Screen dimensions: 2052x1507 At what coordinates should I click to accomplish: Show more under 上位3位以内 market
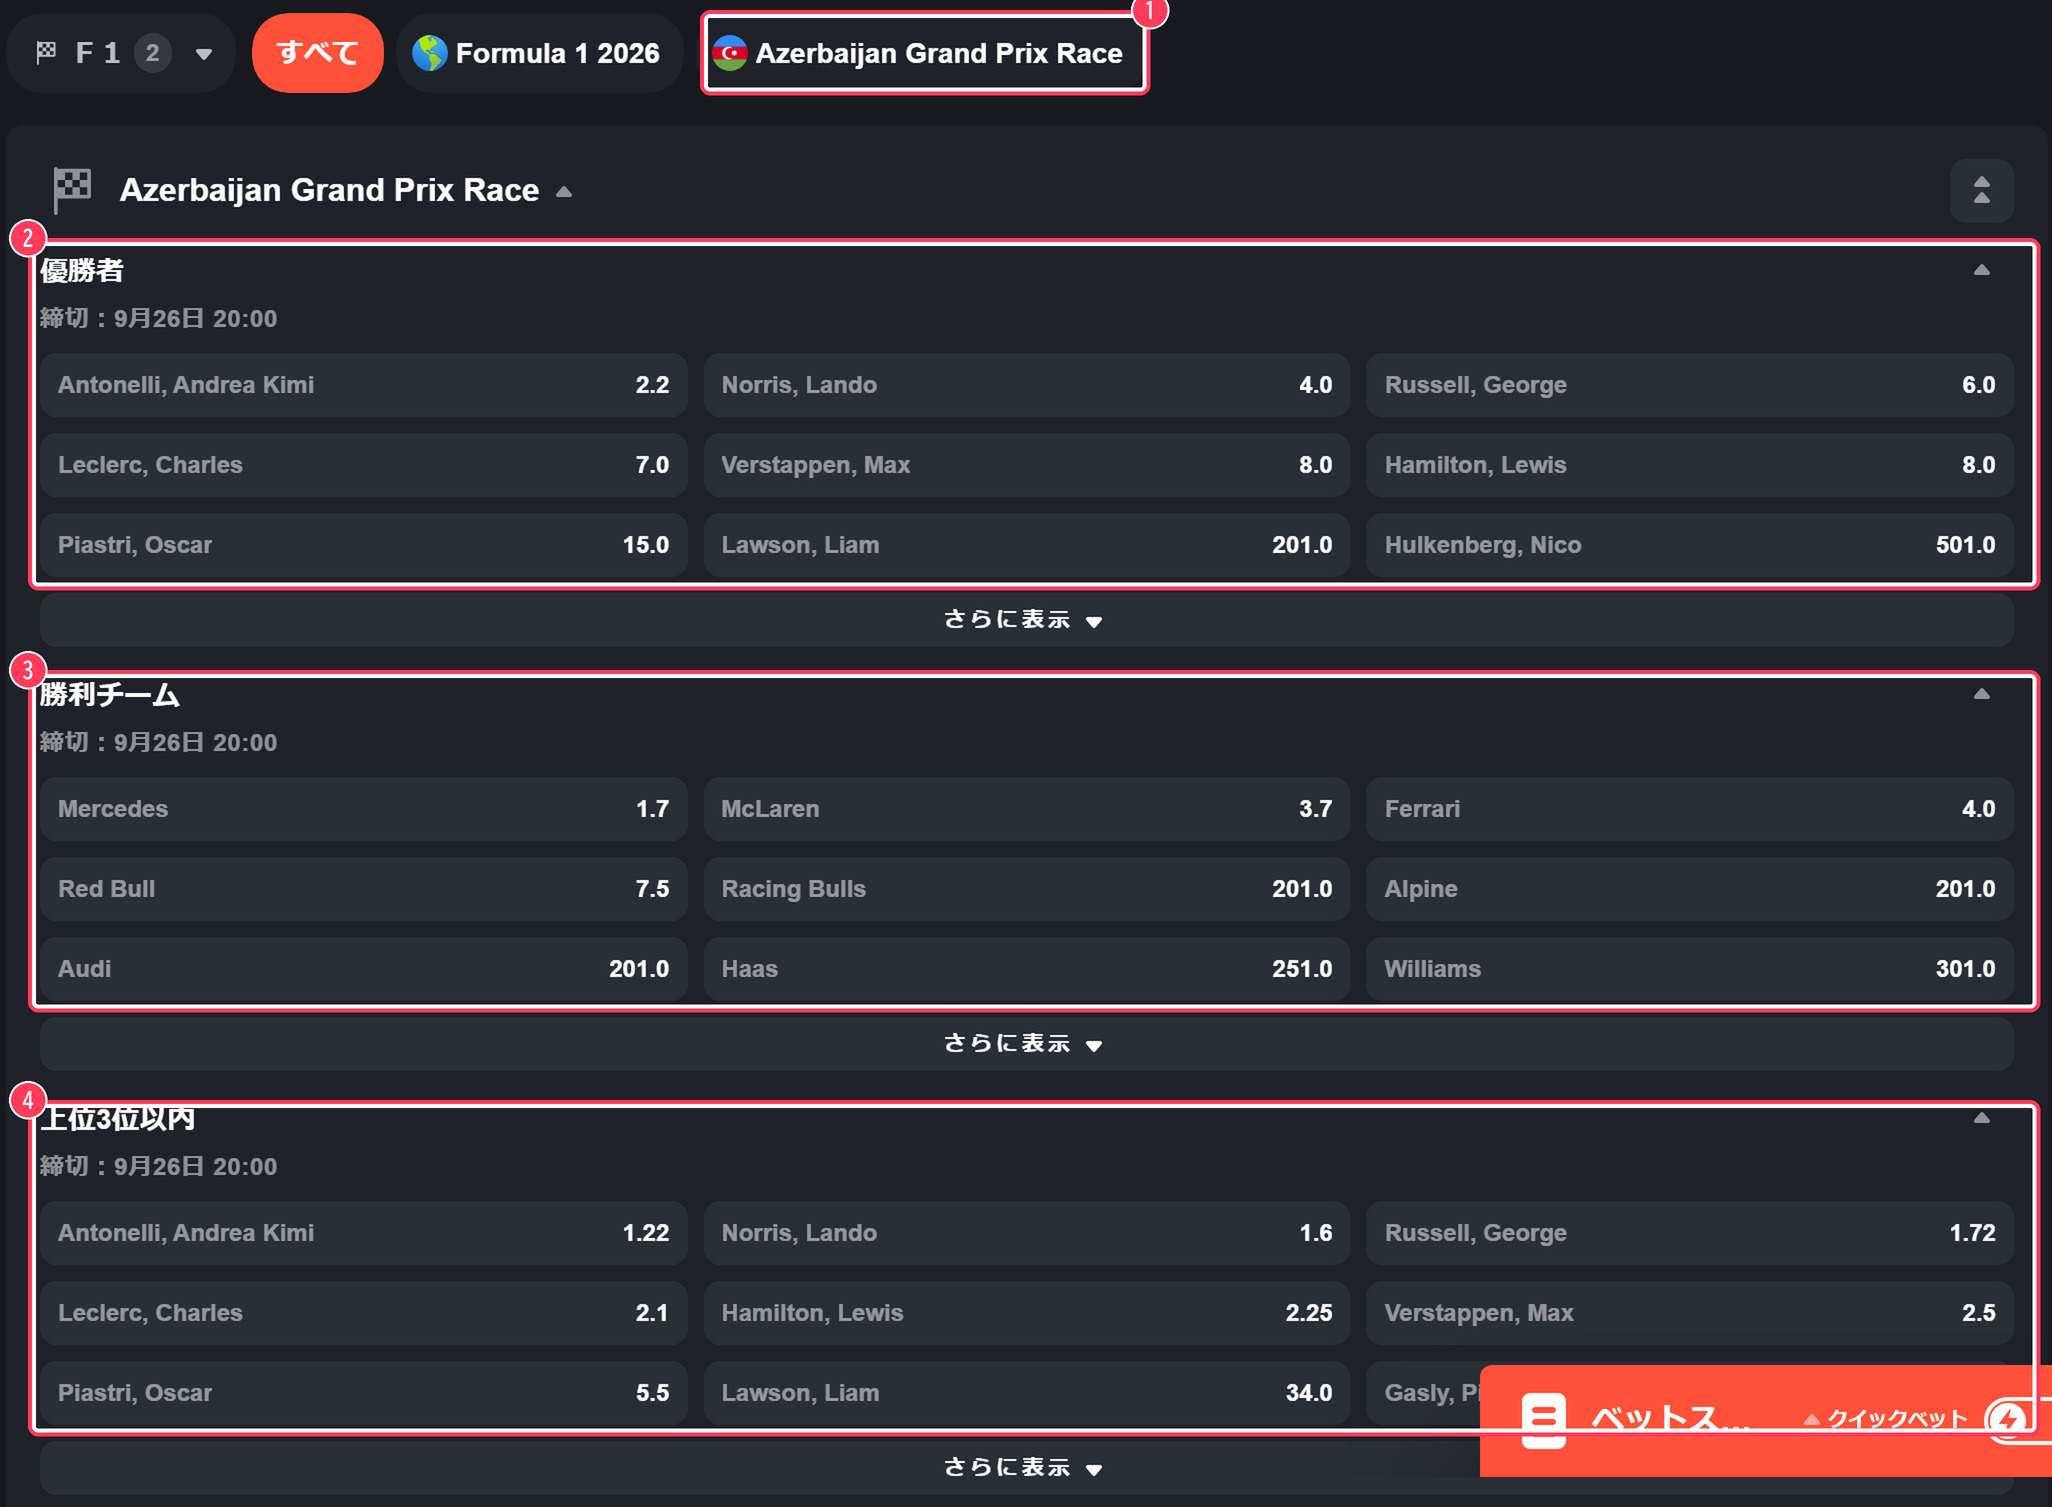(x=1026, y=1468)
